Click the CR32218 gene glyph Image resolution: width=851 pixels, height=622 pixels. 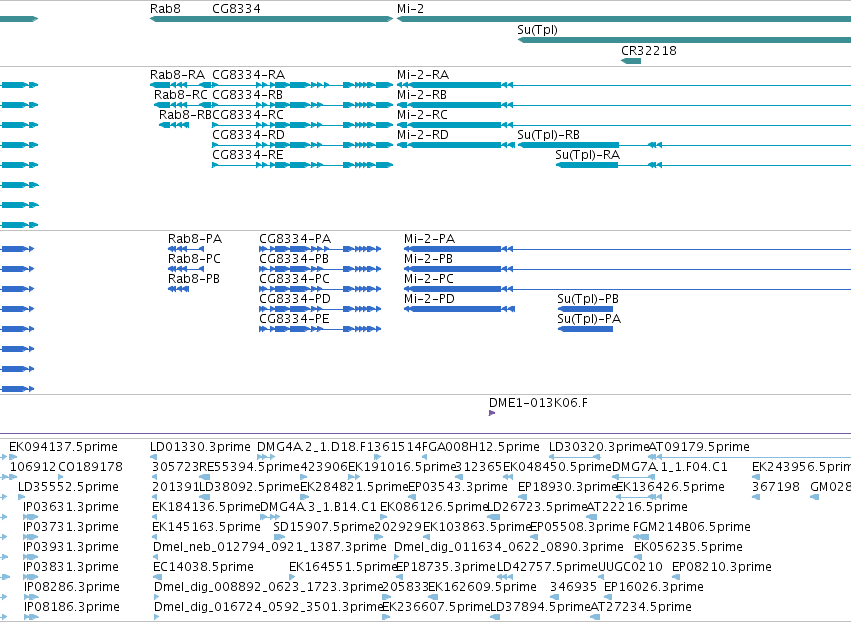tap(631, 61)
